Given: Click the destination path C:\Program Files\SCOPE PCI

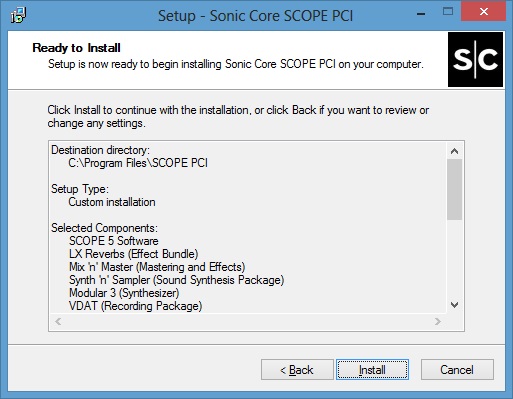Looking at the screenshot, I should pos(138,163).
